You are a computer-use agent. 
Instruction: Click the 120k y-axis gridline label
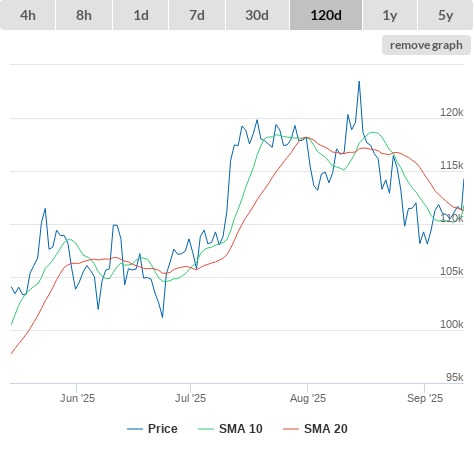(452, 112)
